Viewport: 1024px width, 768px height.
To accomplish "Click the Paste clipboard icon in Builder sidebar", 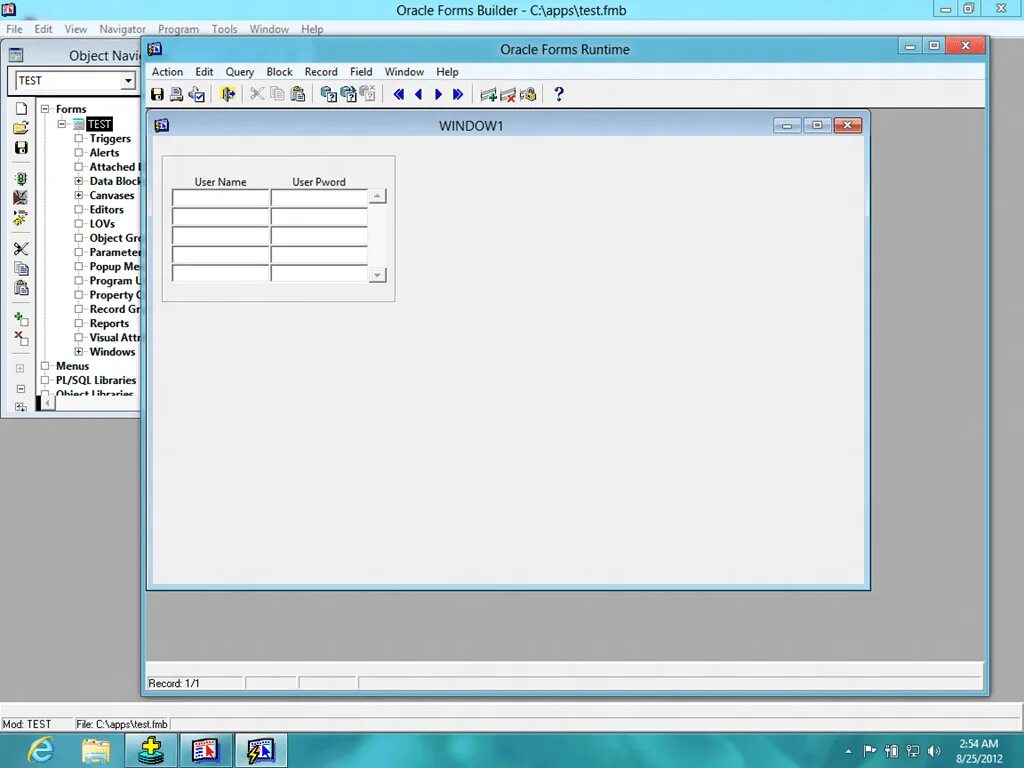I will (21, 287).
